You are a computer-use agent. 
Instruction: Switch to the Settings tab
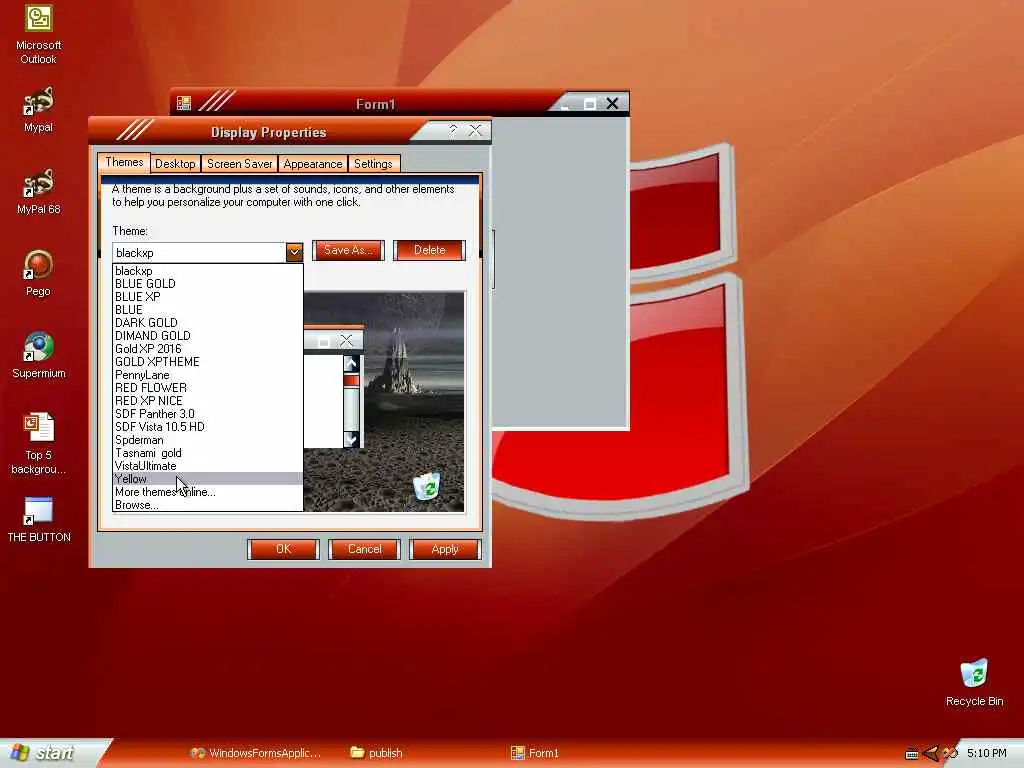tap(374, 163)
